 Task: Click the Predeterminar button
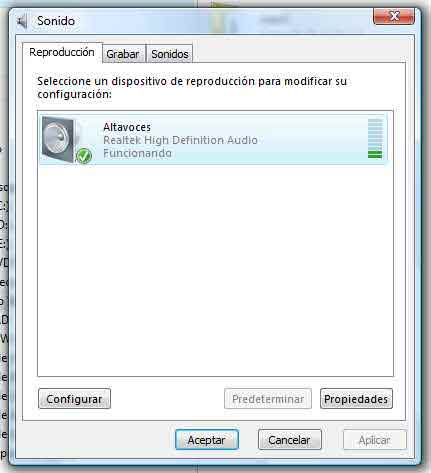click(268, 399)
